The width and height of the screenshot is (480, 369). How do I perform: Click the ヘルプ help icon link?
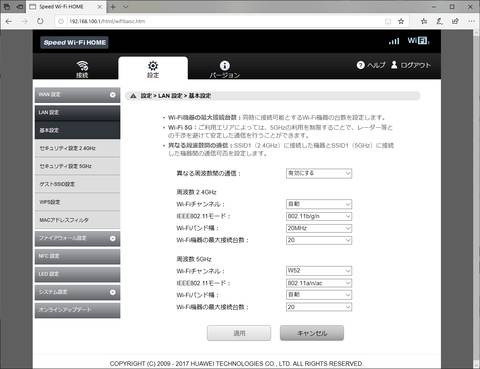click(371, 65)
